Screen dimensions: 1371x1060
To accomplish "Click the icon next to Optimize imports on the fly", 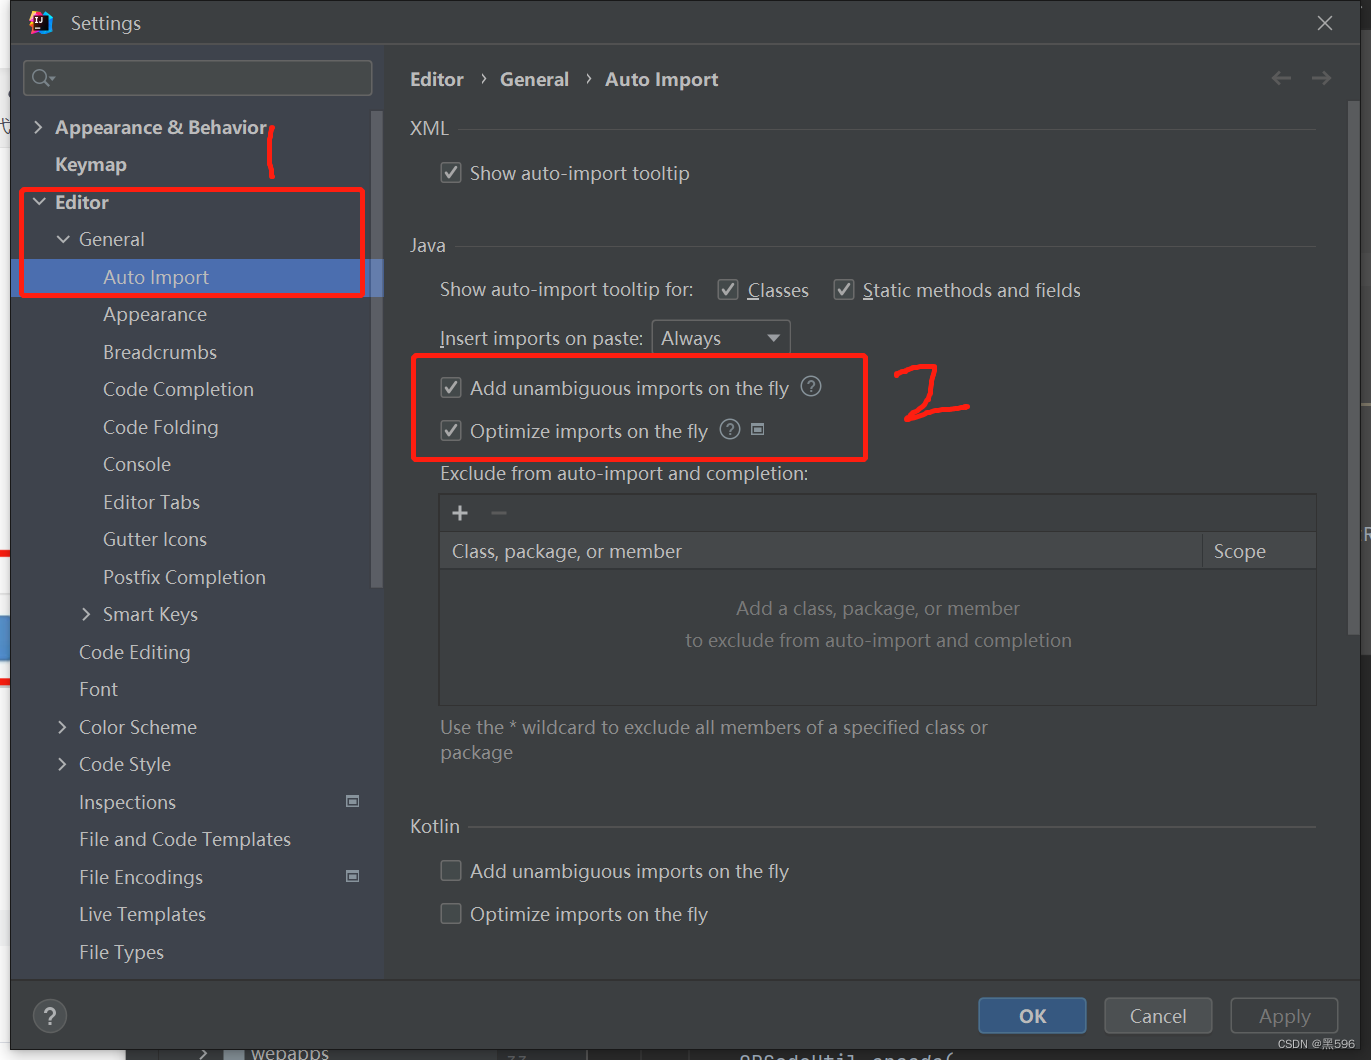I will pyautogui.click(x=757, y=429).
